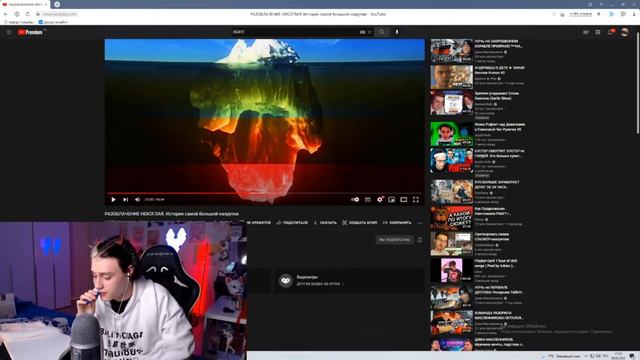Click the browser address bar URL
The width and height of the screenshot is (640, 360).
(60, 14)
